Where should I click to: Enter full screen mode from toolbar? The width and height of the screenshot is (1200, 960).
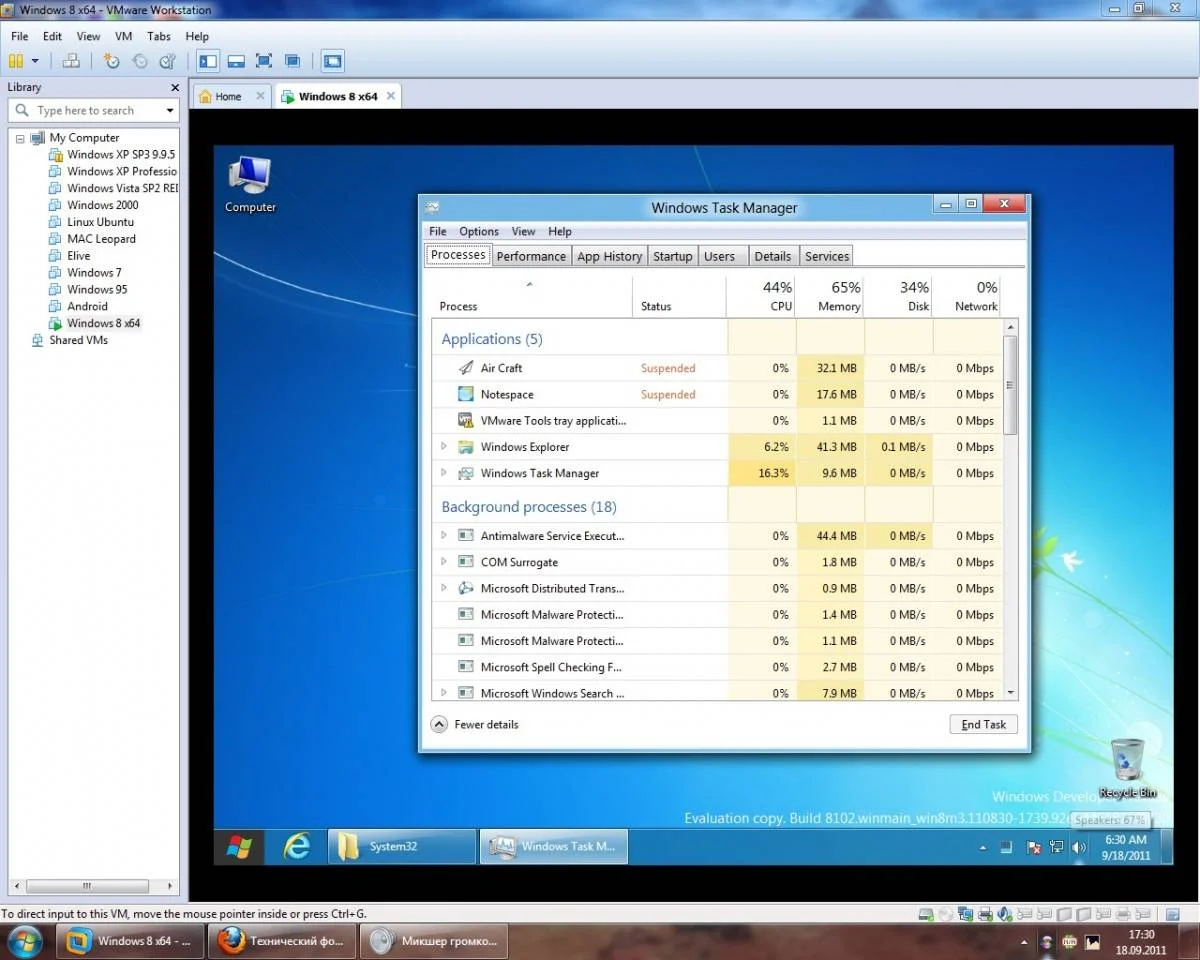tap(264, 61)
